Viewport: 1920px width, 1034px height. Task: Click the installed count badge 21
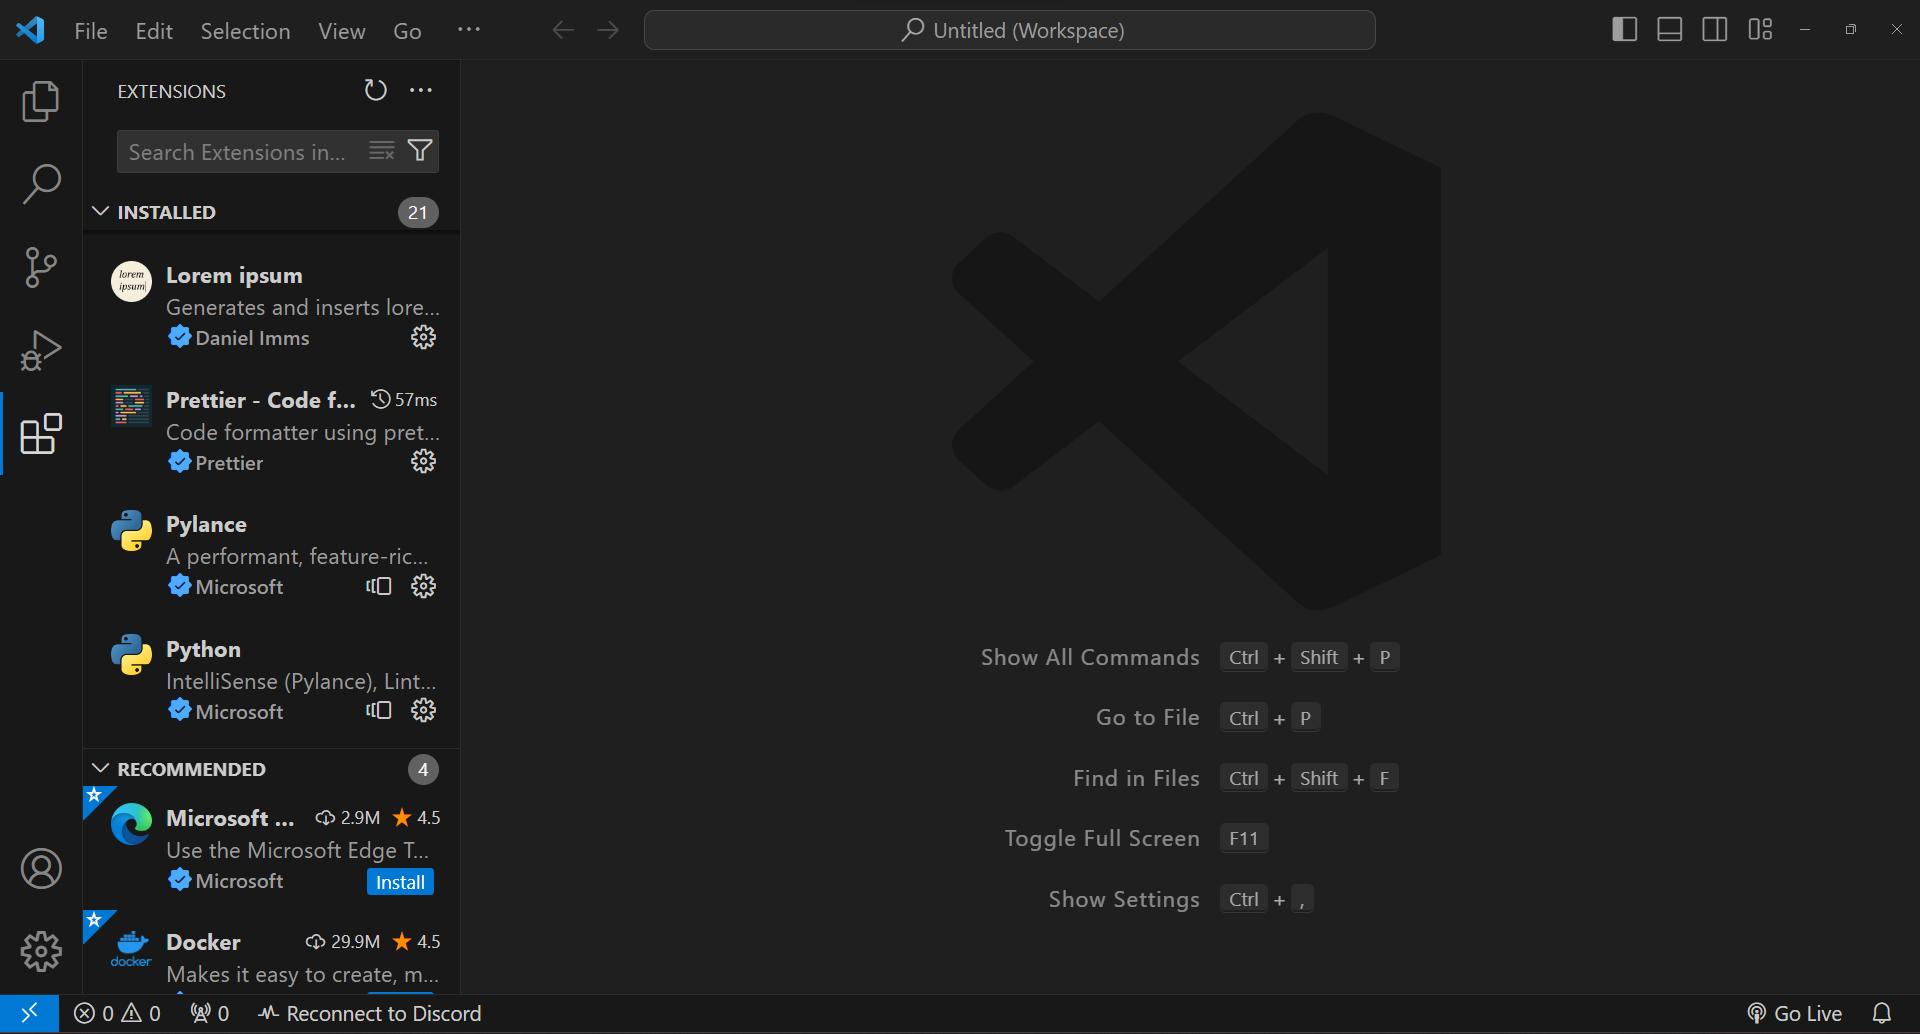click(418, 212)
